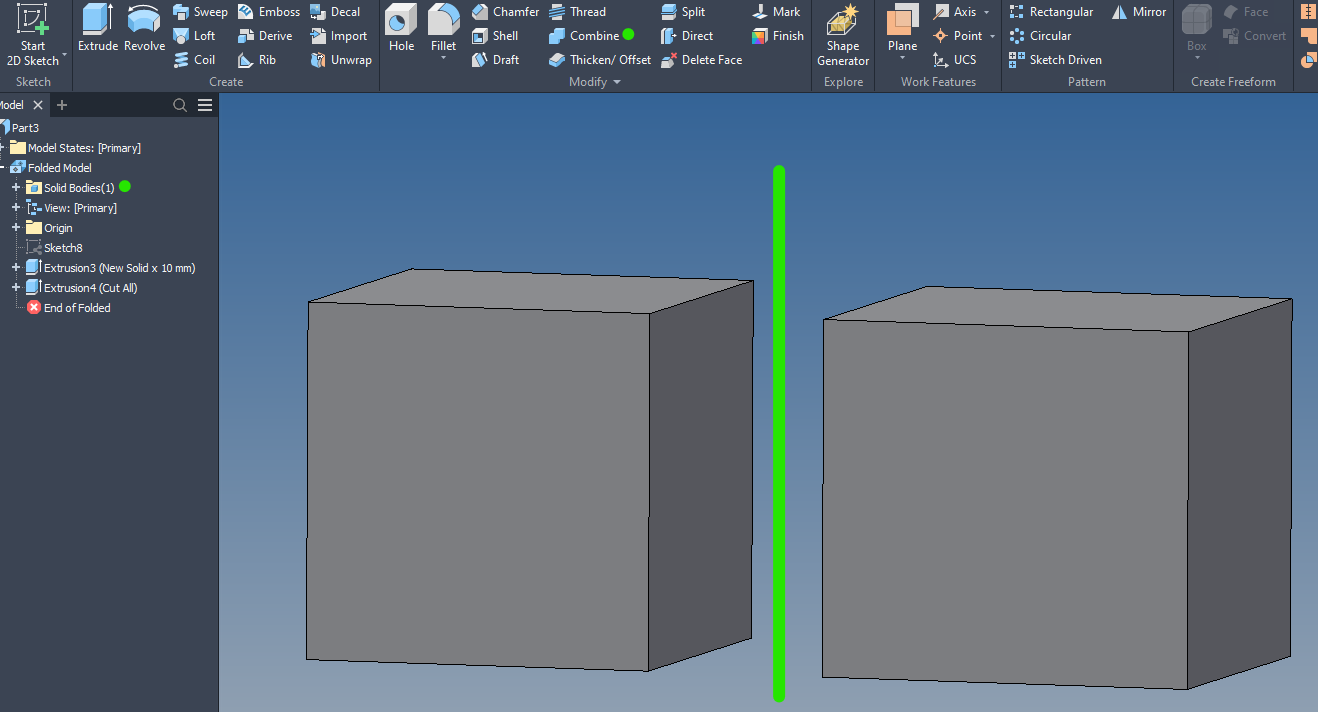Apply the Draft tool
Image resolution: width=1318 pixels, height=712 pixels.
pos(495,60)
